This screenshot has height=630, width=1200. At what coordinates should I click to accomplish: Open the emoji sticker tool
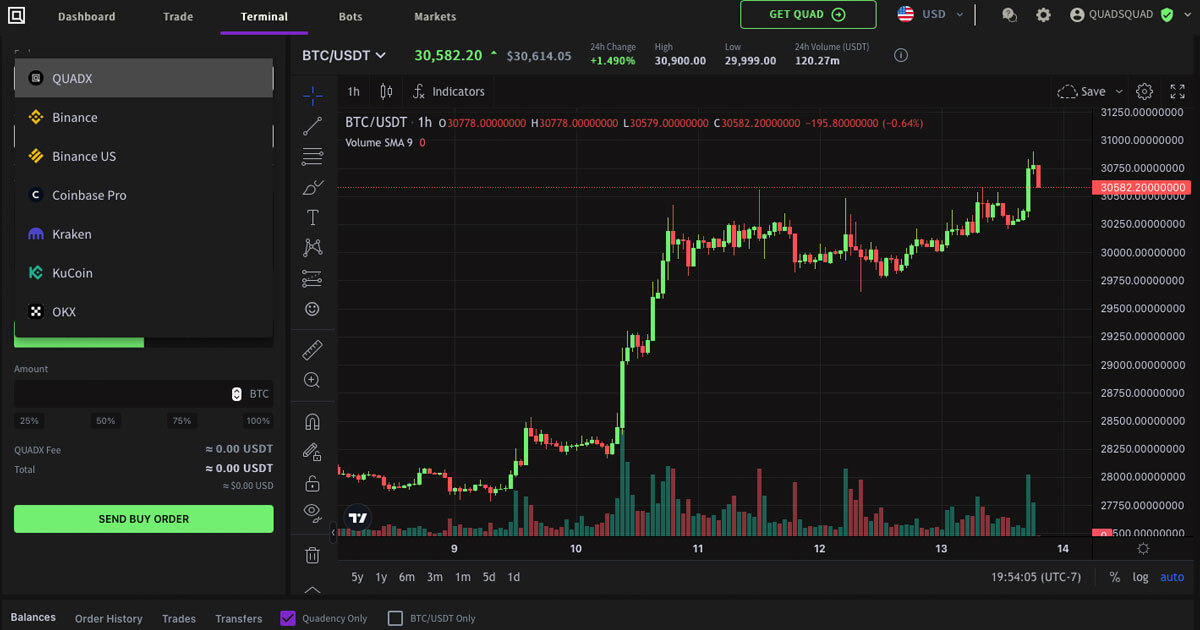point(312,309)
